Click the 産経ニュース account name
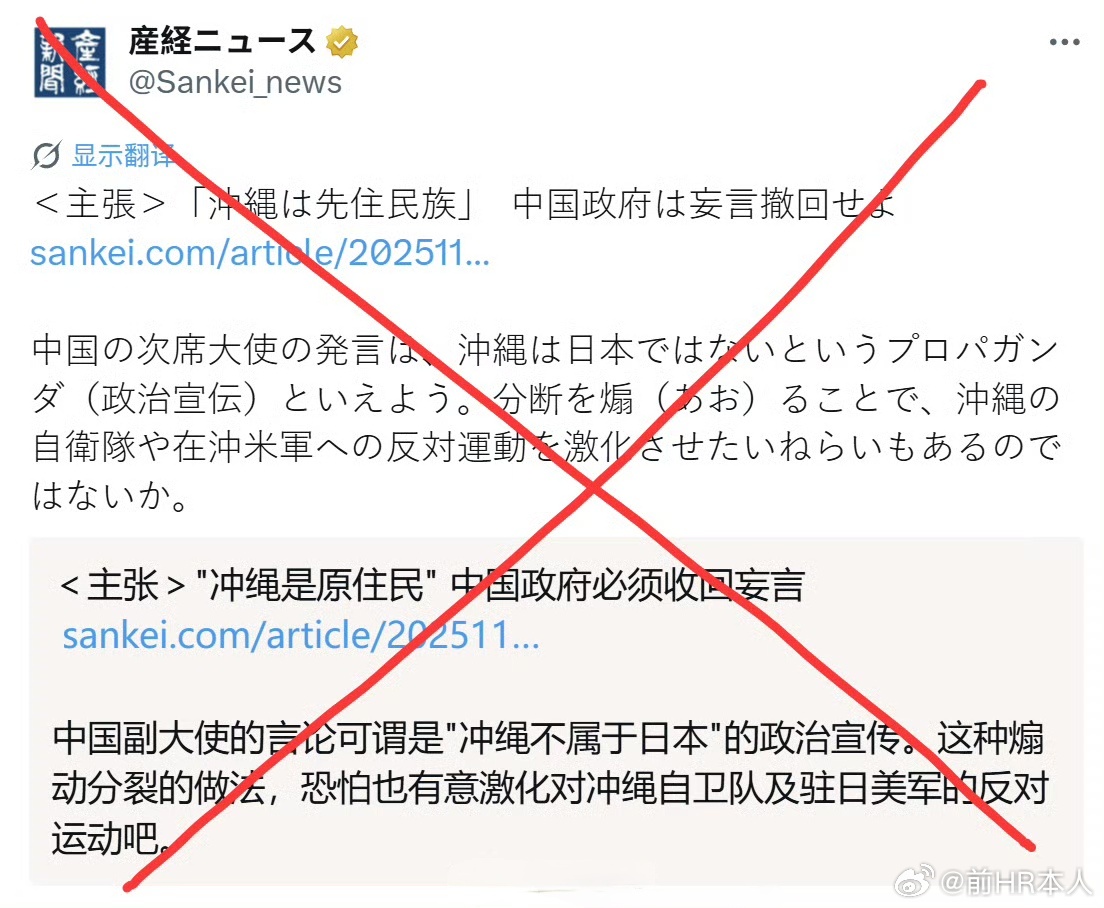Screen dimensions: 1104x908 tap(222, 41)
